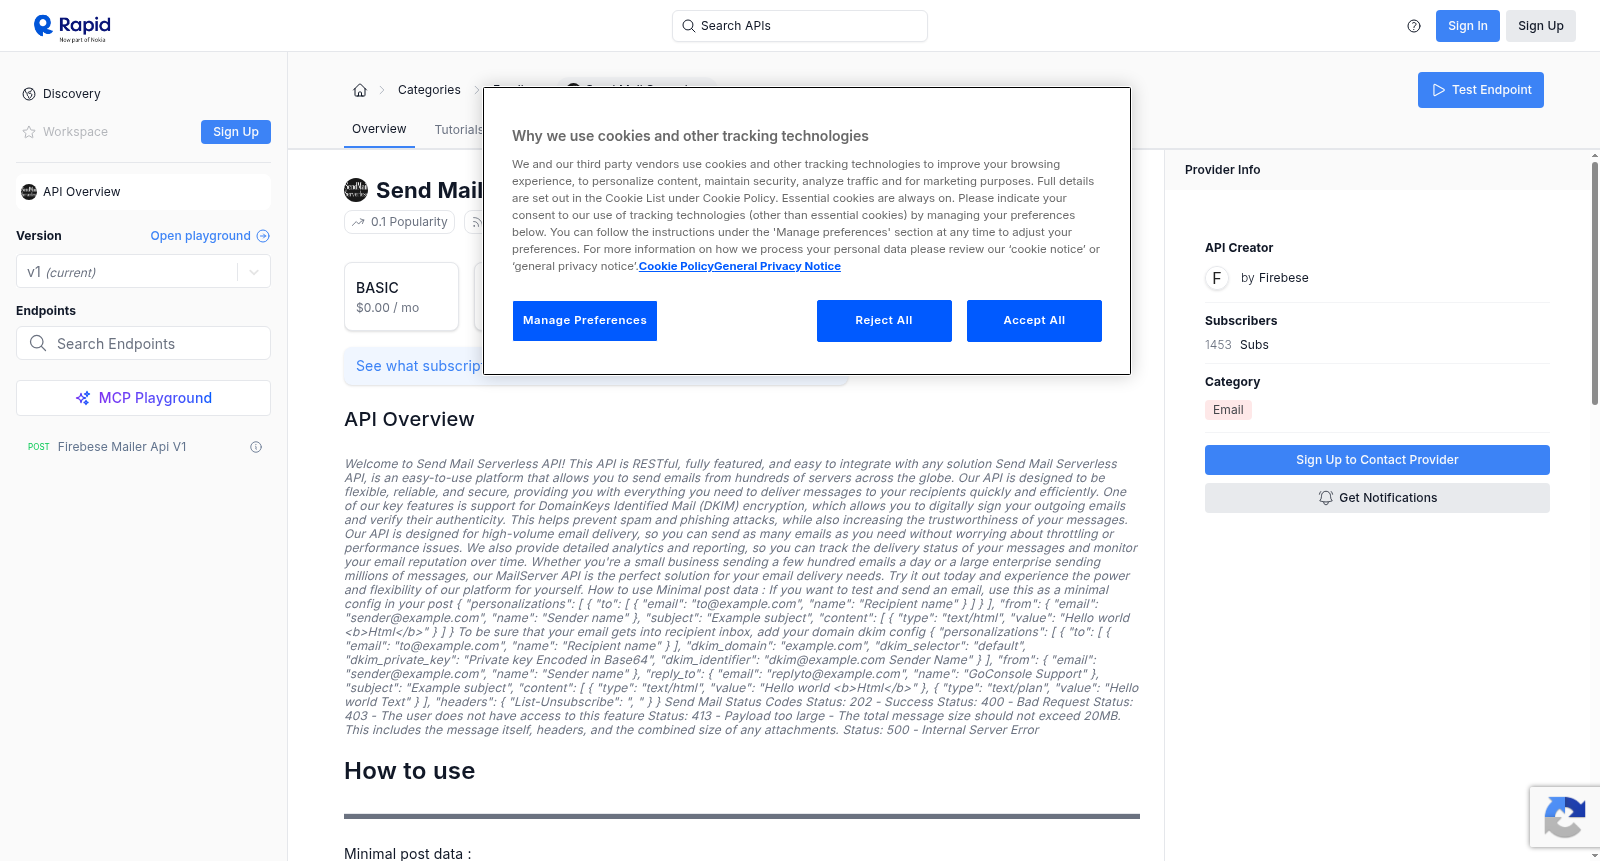Click the info icon beside Firebese Mailer Api
Screen dimensions: 1600x861
tap(256, 447)
